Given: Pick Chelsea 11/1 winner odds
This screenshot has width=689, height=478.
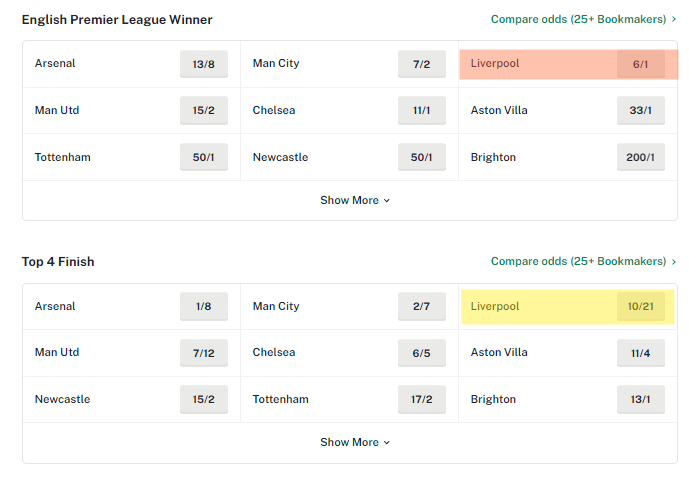Looking at the screenshot, I should click(422, 110).
